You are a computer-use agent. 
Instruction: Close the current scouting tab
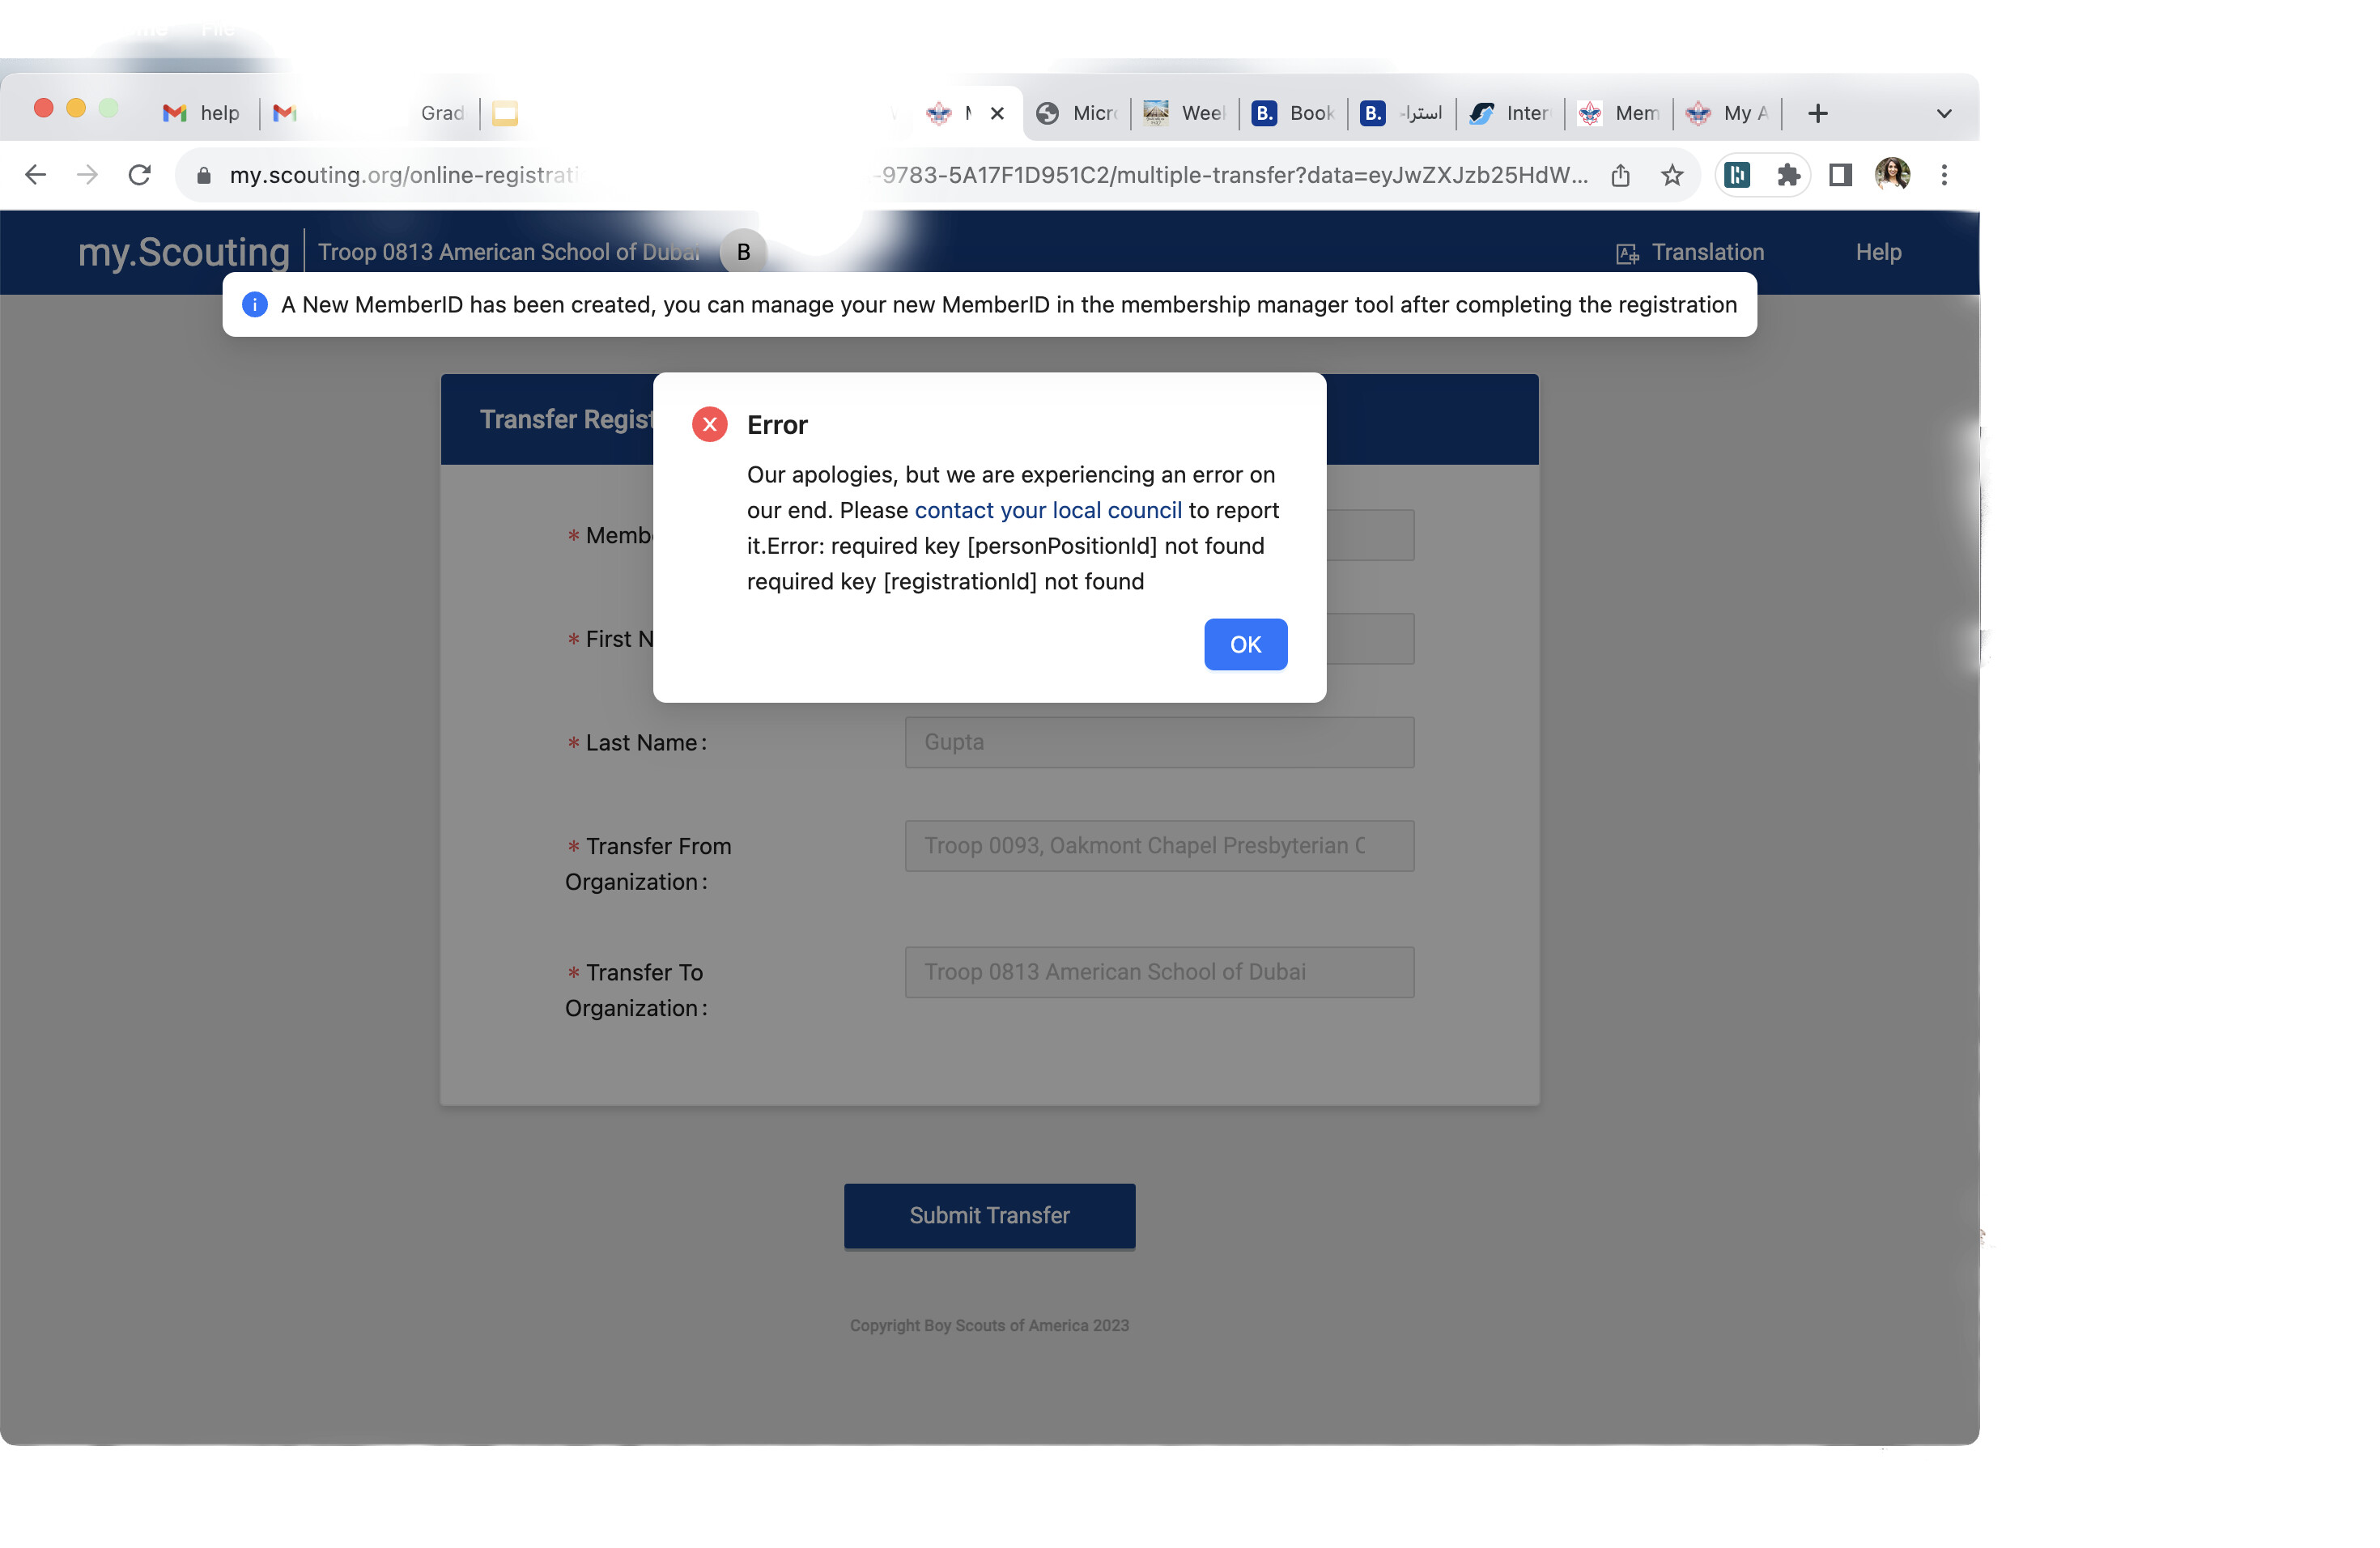[x=997, y=113]
